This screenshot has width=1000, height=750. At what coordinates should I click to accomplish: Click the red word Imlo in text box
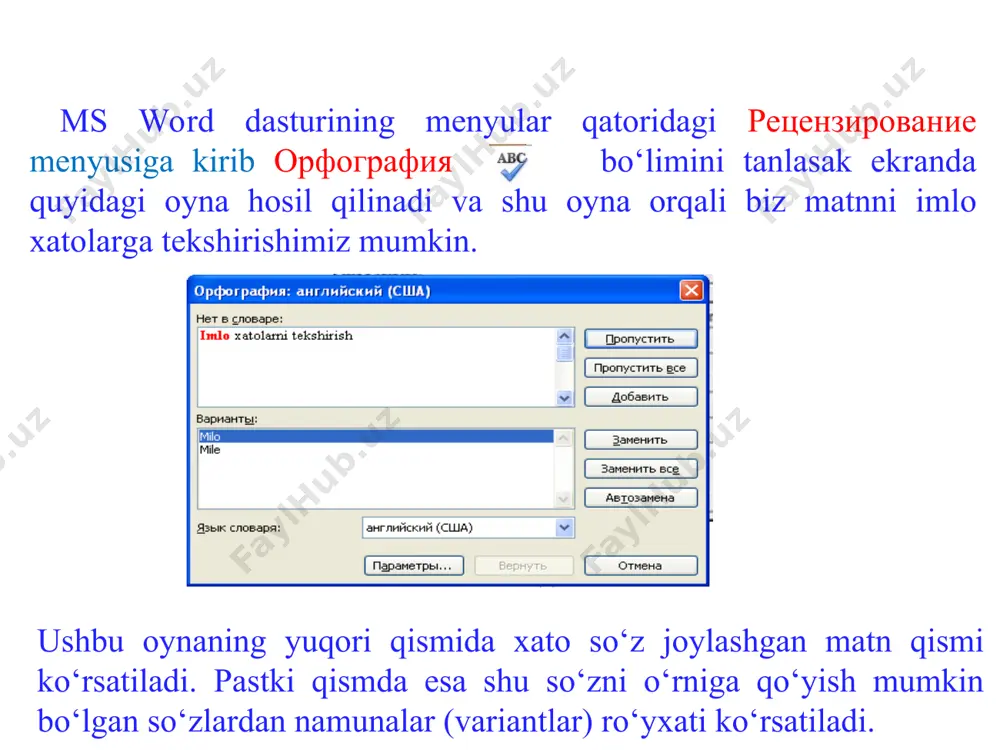coord(214,335)
